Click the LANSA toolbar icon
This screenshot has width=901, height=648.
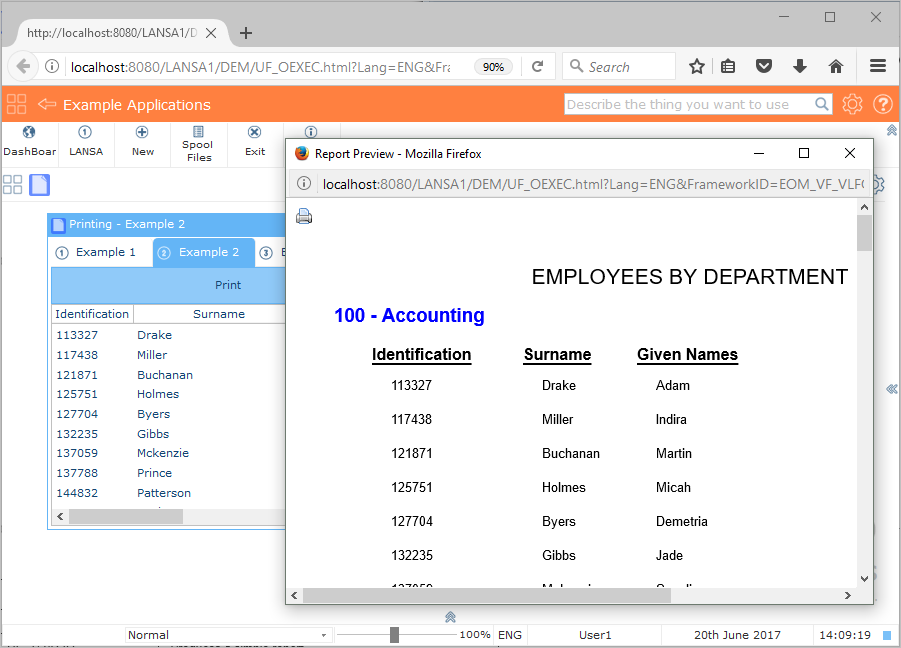(x=85, y=142)
